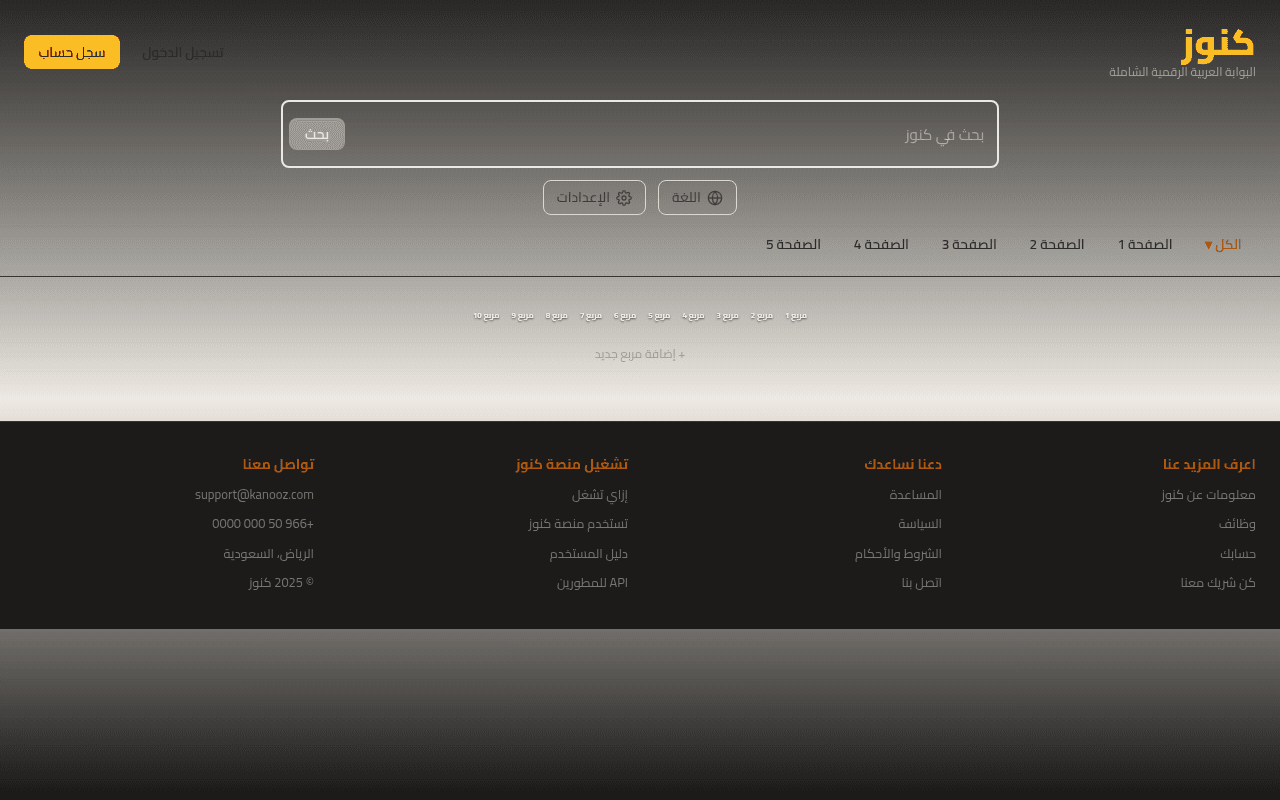Click the gear icon on الإعدادات button
Screen dimensions: 1280x800
623,198
